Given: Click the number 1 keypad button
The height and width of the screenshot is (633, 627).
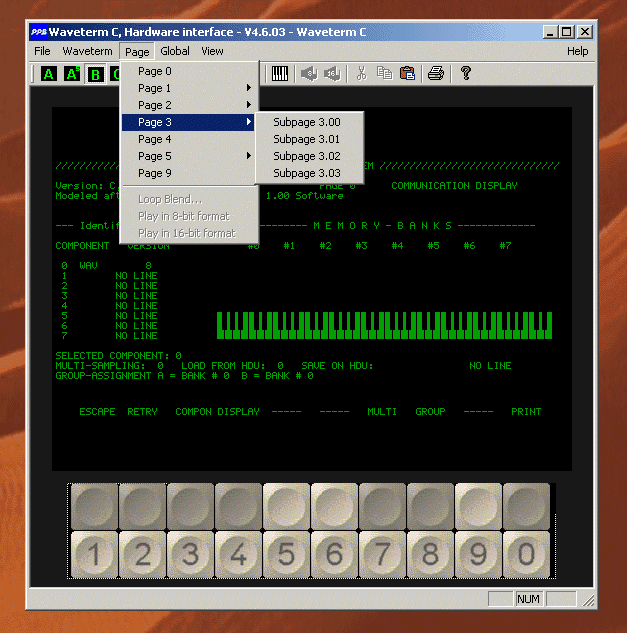Looking at the screenshot, I should point(94,554).
